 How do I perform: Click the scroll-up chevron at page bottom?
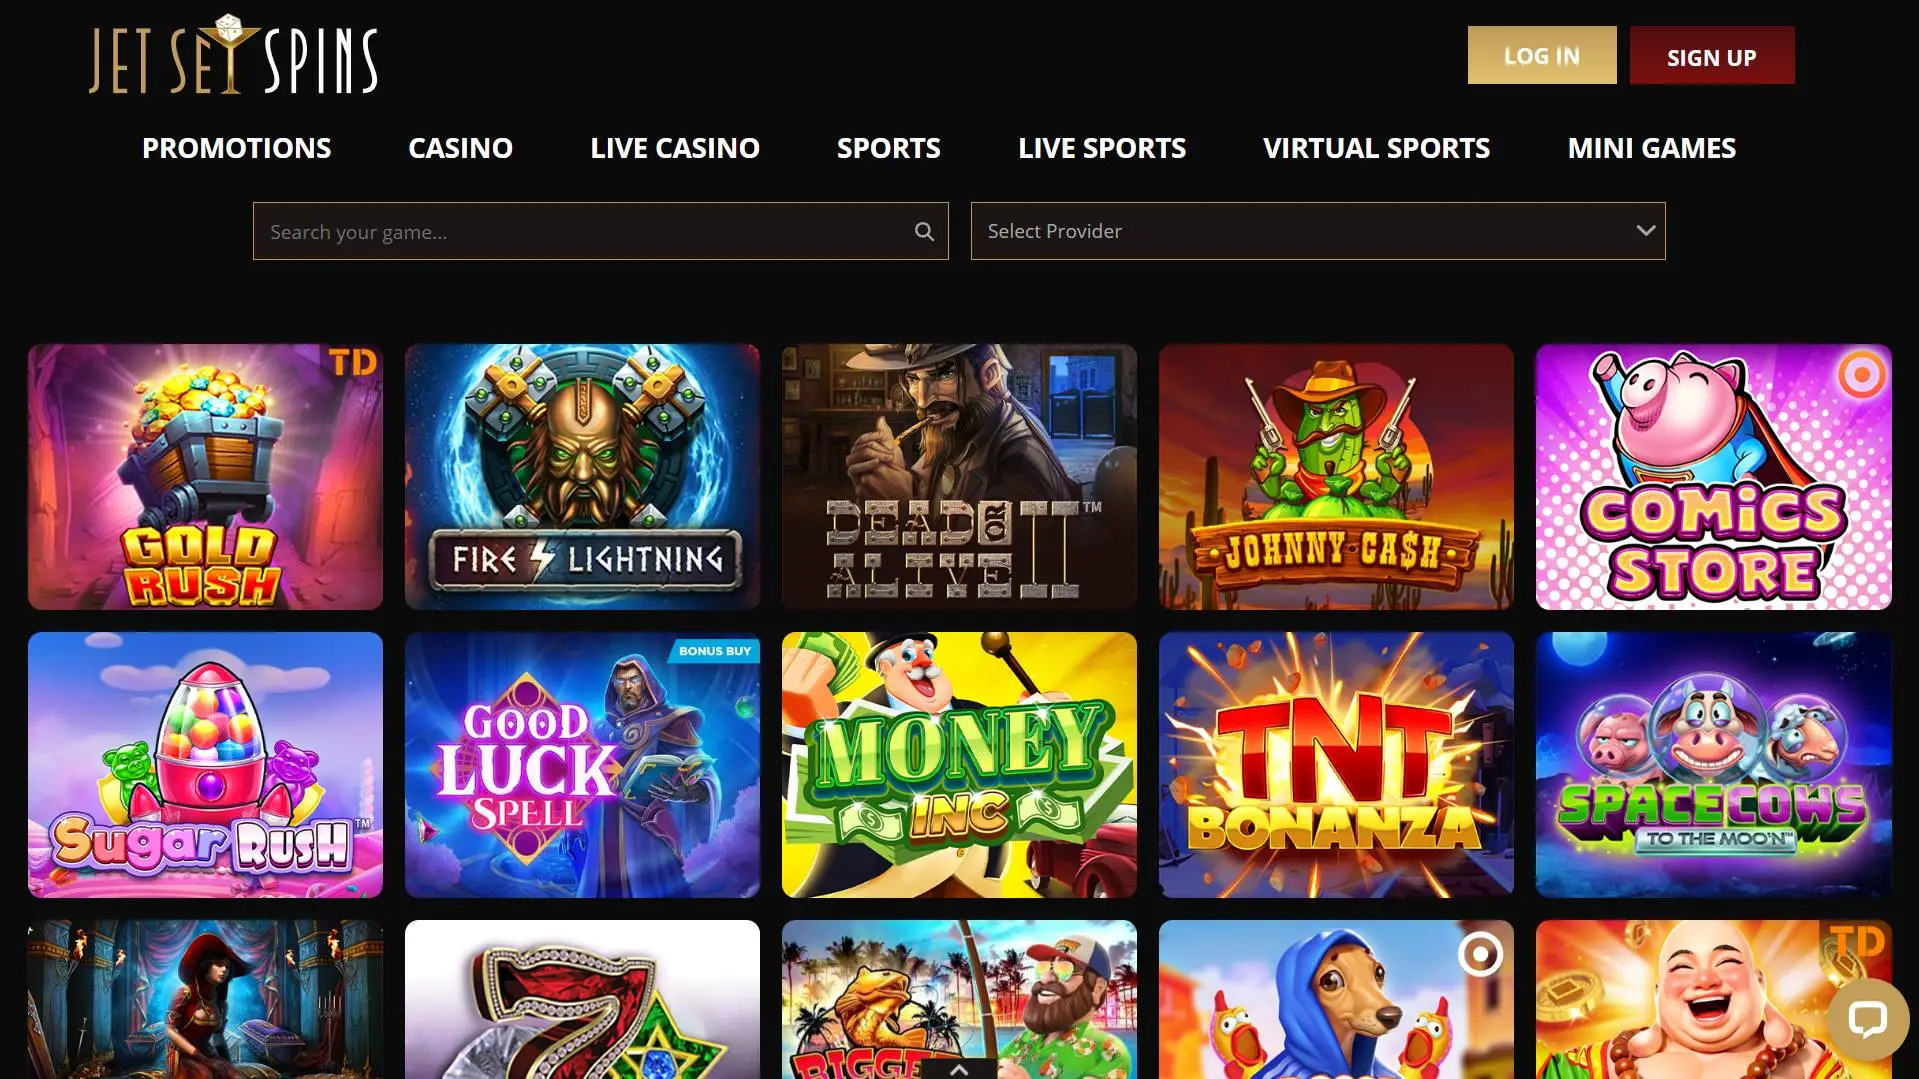coord(958,1069)
